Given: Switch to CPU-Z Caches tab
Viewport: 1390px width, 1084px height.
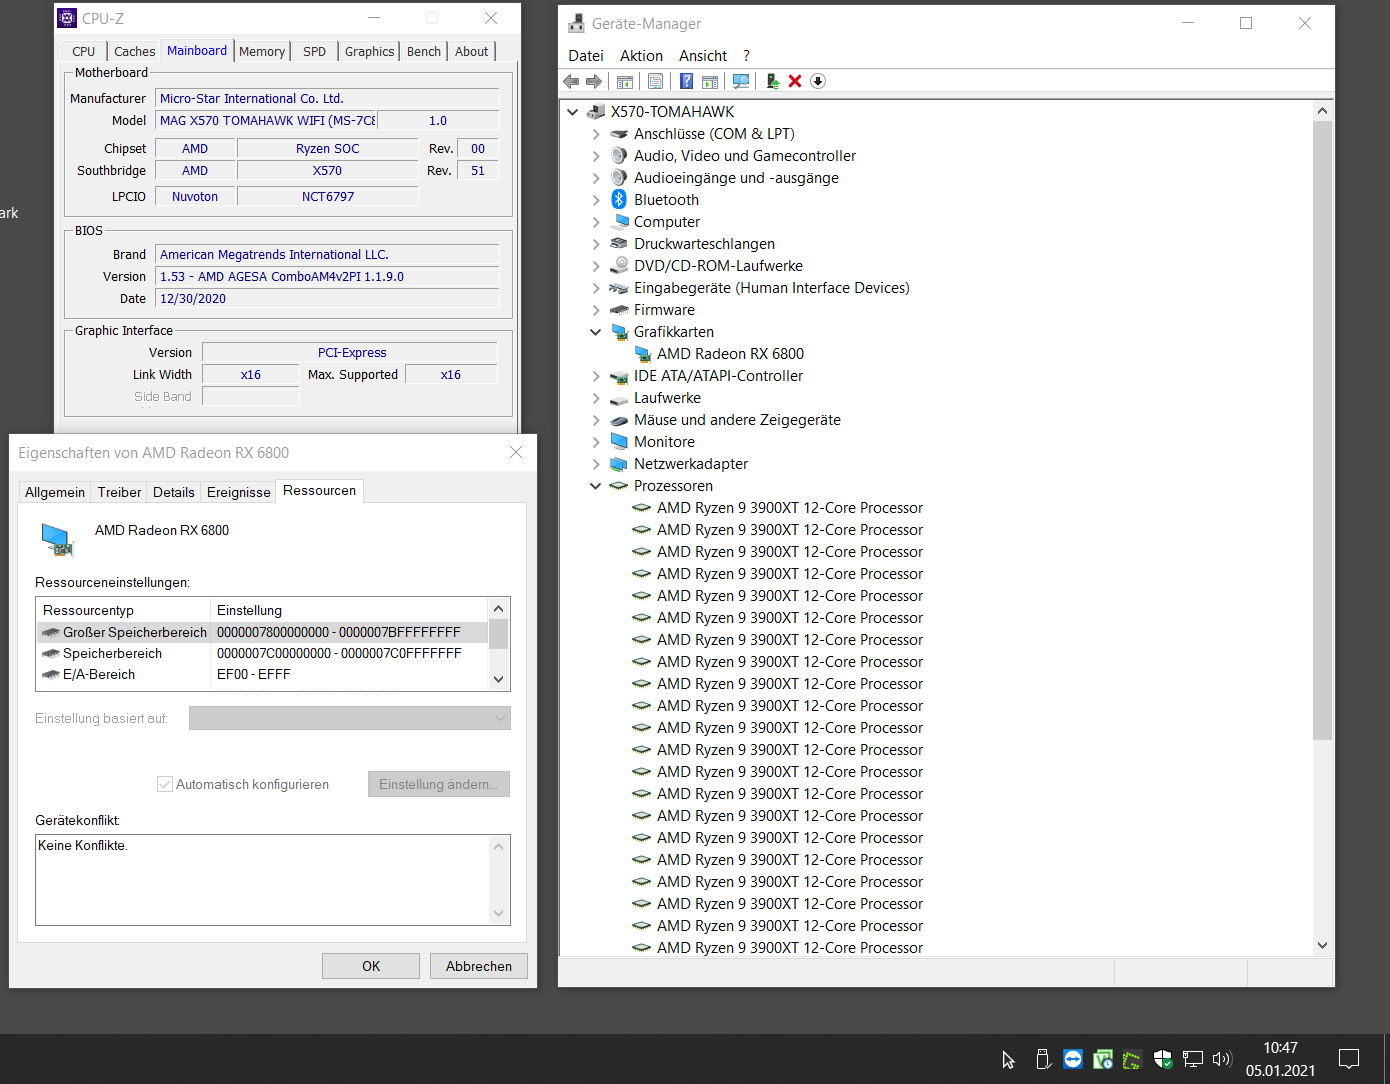Looking at the screenshot, I should (134, 51).
